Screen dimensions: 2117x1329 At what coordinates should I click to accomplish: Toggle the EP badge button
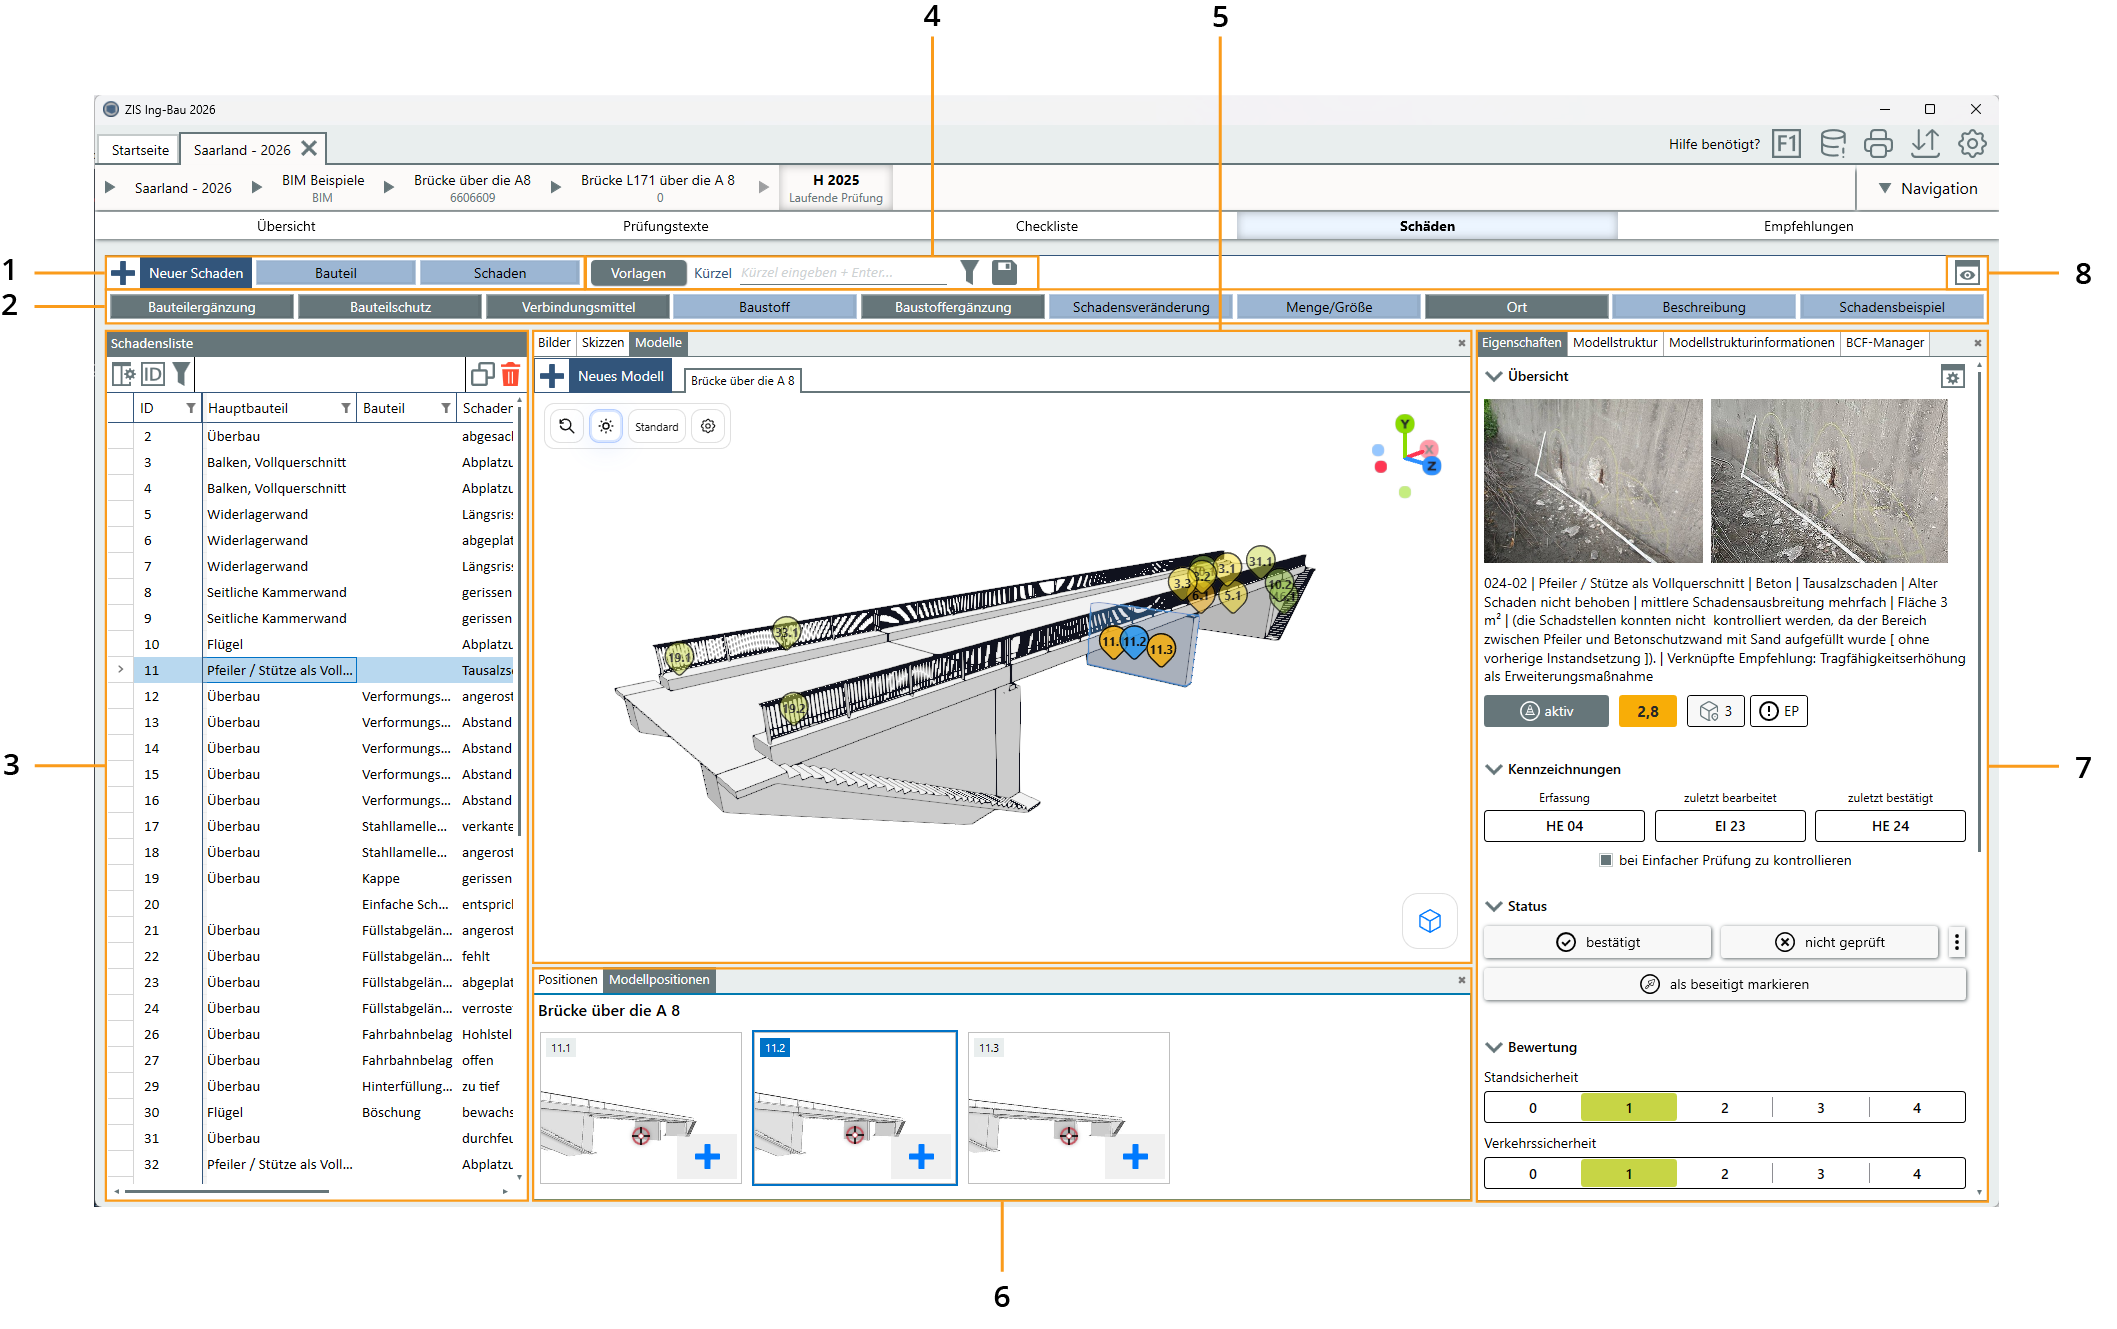click(x=1779, y=711)
